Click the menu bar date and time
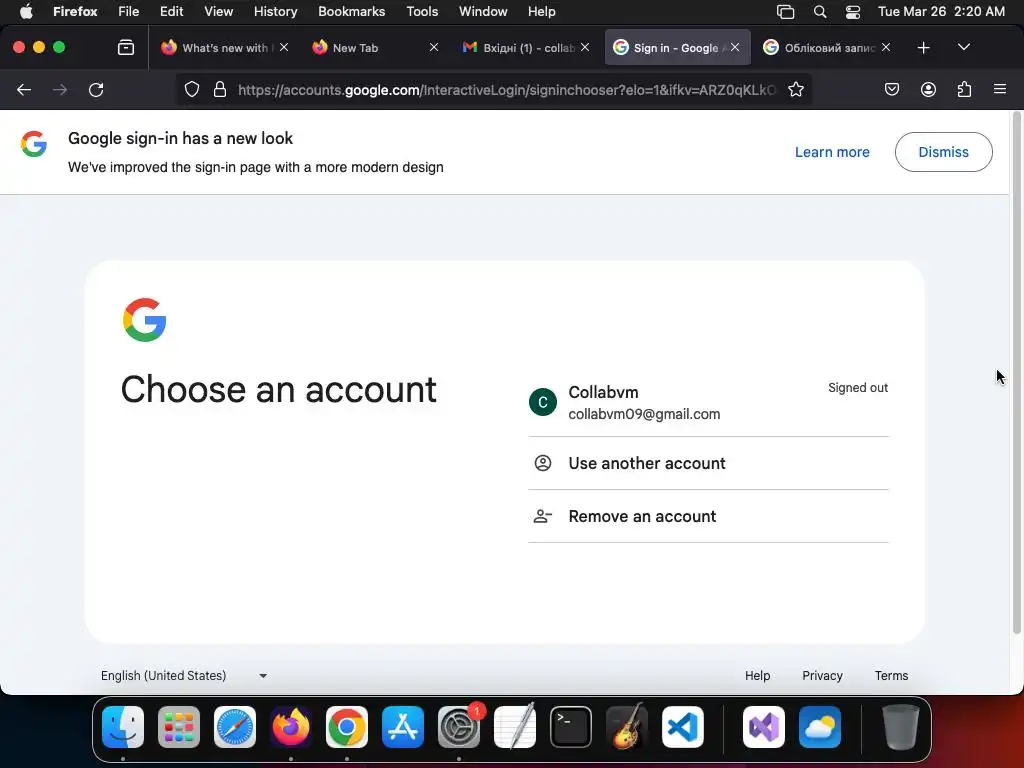The height and width of the screenshot is (768, 1024). click(941, 11)
